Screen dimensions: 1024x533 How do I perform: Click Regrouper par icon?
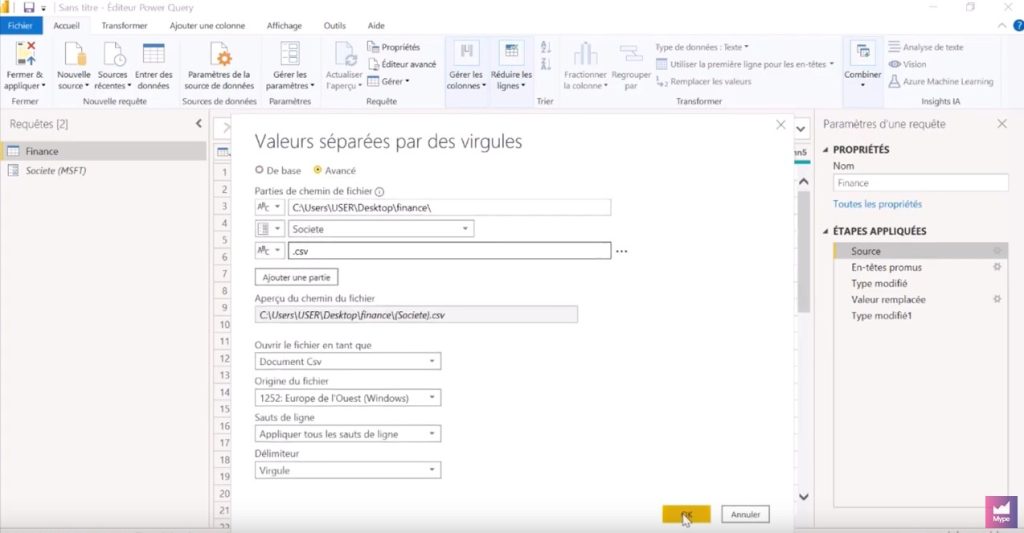631,54
